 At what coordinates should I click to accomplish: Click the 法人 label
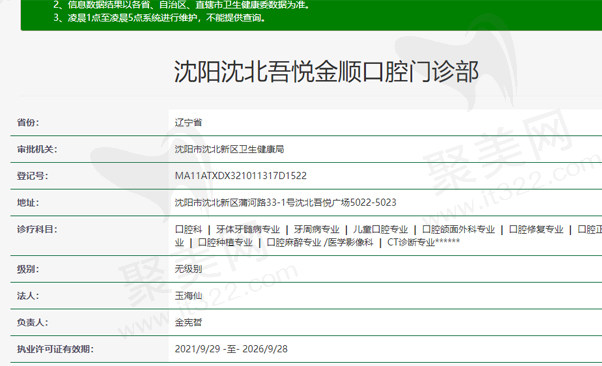28,296
